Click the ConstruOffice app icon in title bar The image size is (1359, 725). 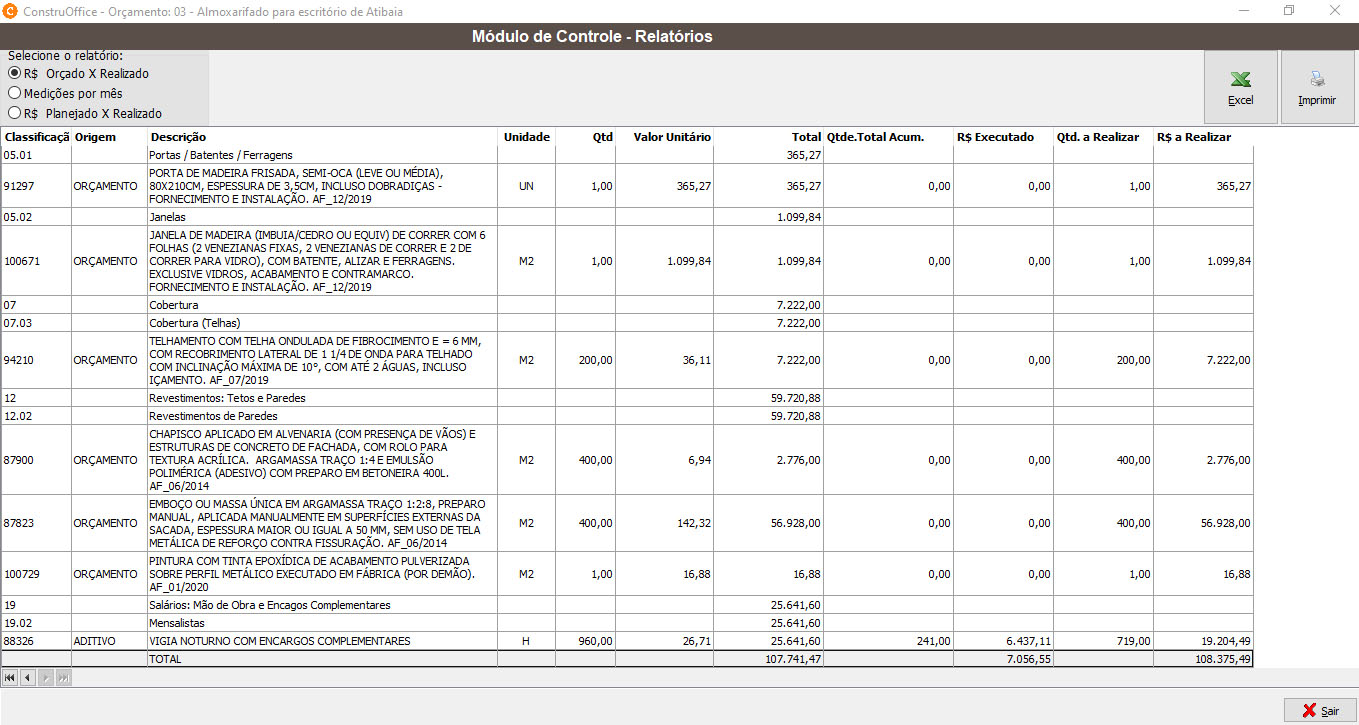click(x=11, y=11)
